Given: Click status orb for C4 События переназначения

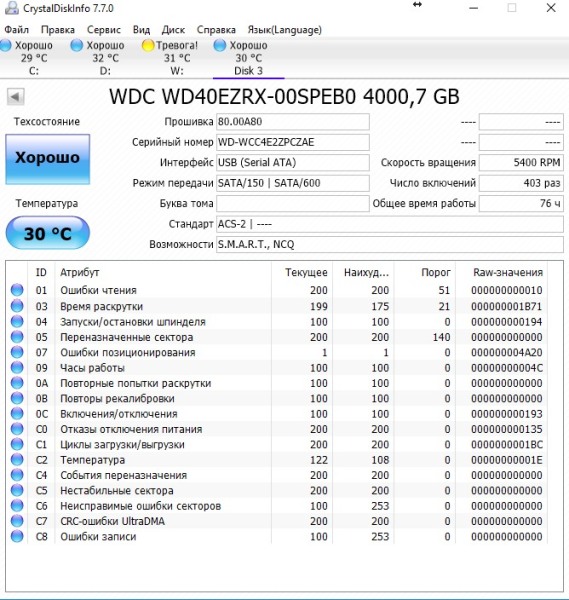Looking at the screenshot, I should coord(17,475).
